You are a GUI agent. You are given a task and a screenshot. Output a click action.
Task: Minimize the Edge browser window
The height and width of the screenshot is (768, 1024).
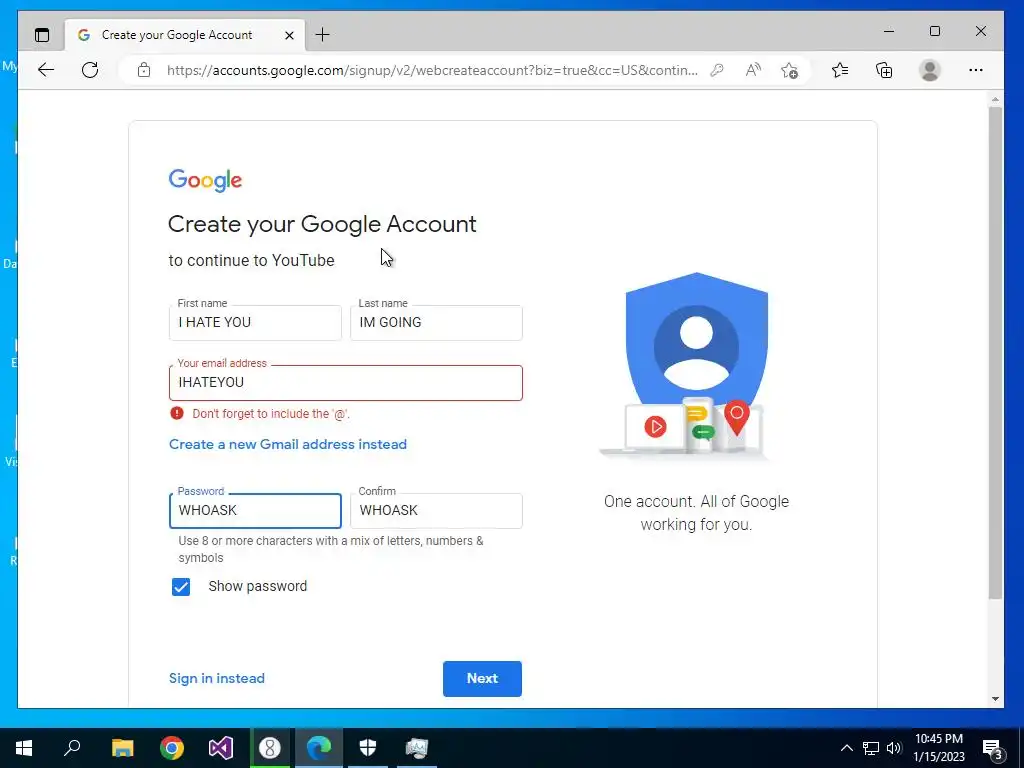coord(889,31)
